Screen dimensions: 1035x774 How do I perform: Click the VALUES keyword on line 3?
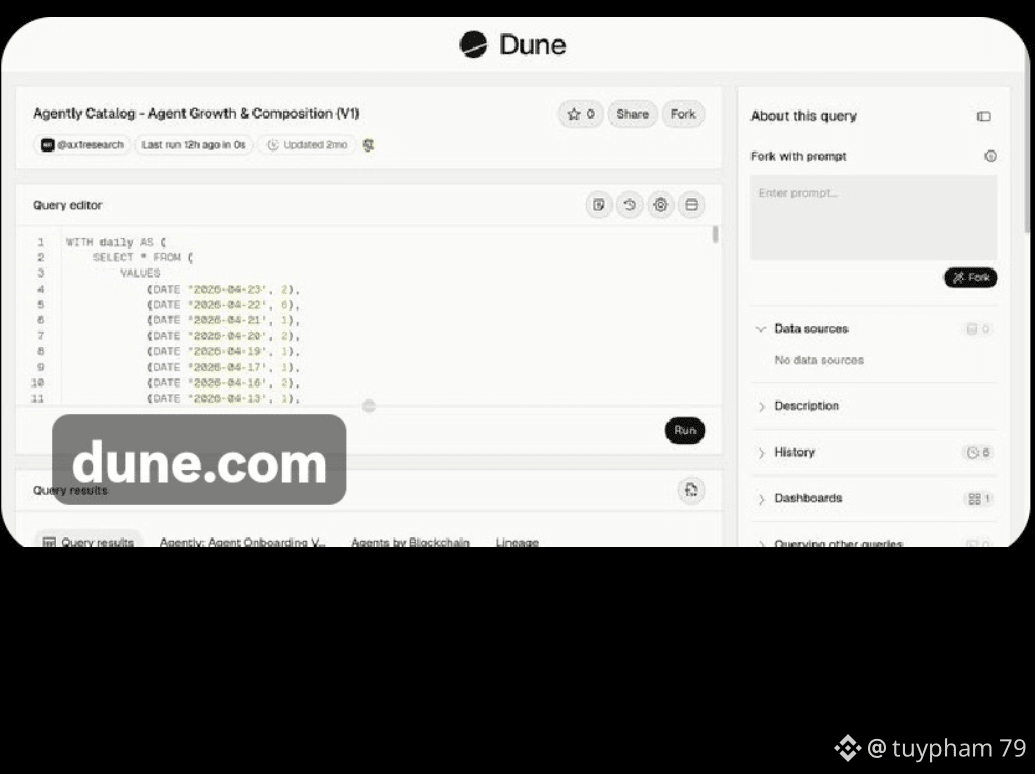click(140, 273)
